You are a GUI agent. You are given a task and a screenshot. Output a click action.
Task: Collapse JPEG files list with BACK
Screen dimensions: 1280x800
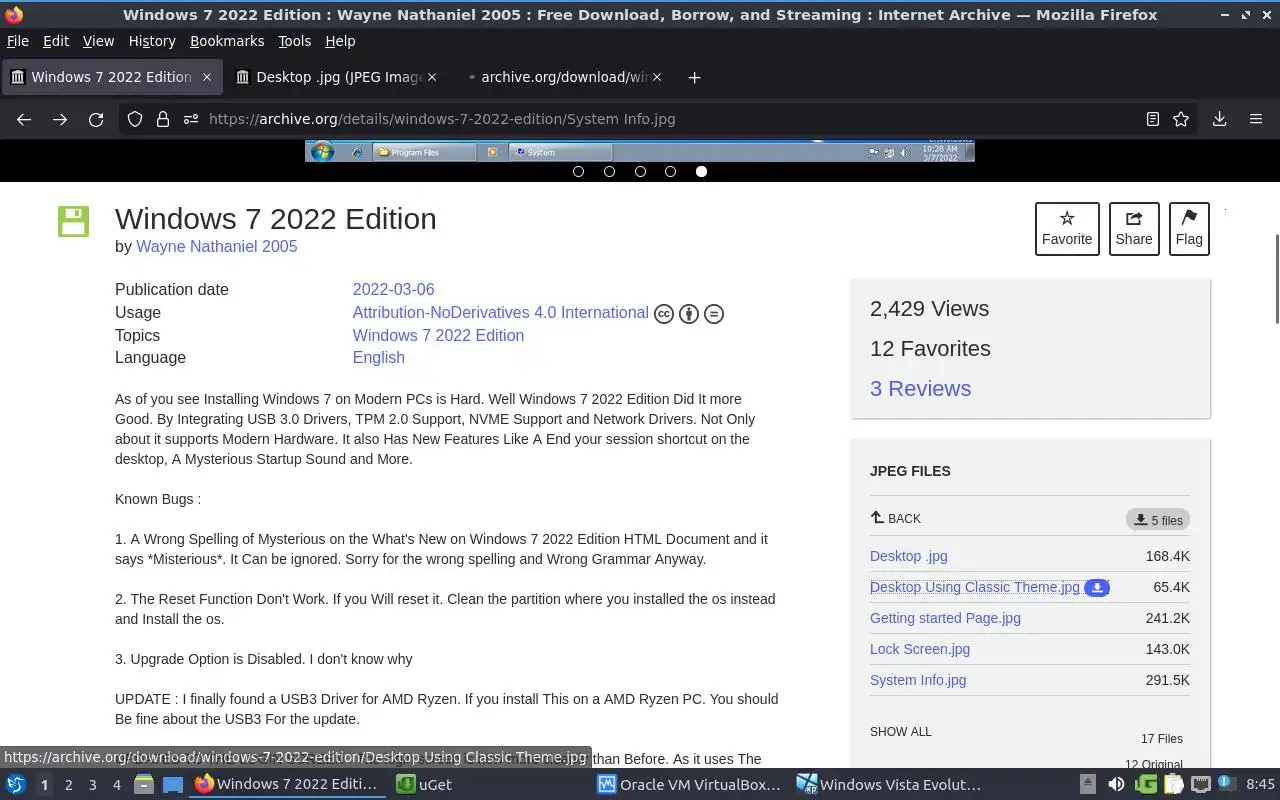[x=896, y=518]
